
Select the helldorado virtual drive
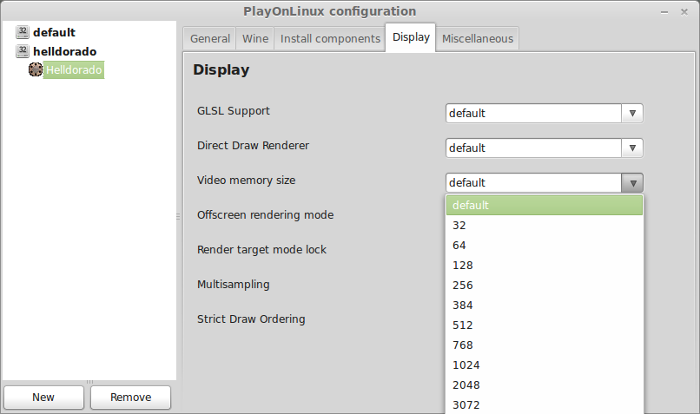click(65, 51)
